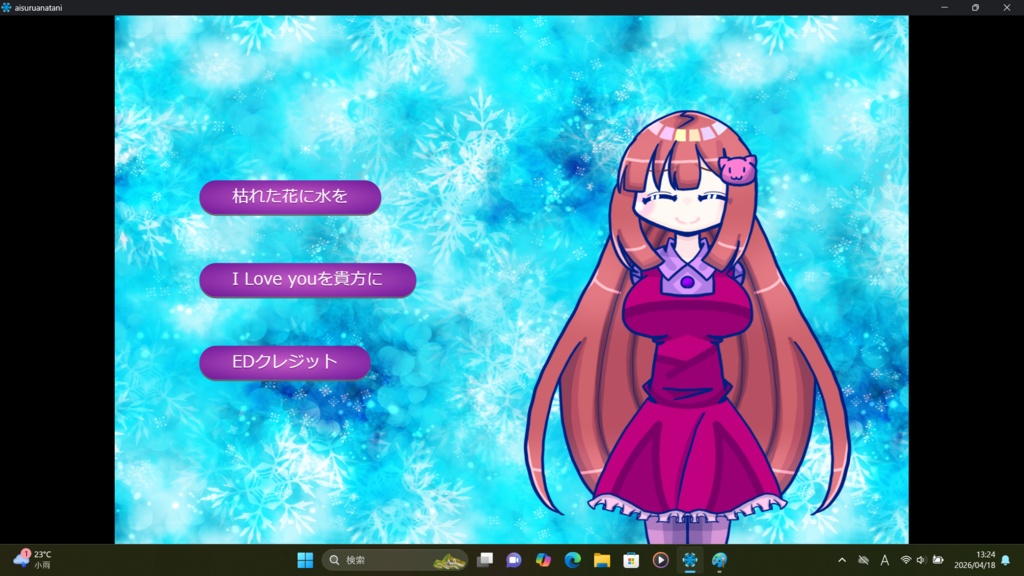Viewport: 1024px width, 576px height.
Task: Expand hidden system tray icons
Action: [x=842, y=561]
